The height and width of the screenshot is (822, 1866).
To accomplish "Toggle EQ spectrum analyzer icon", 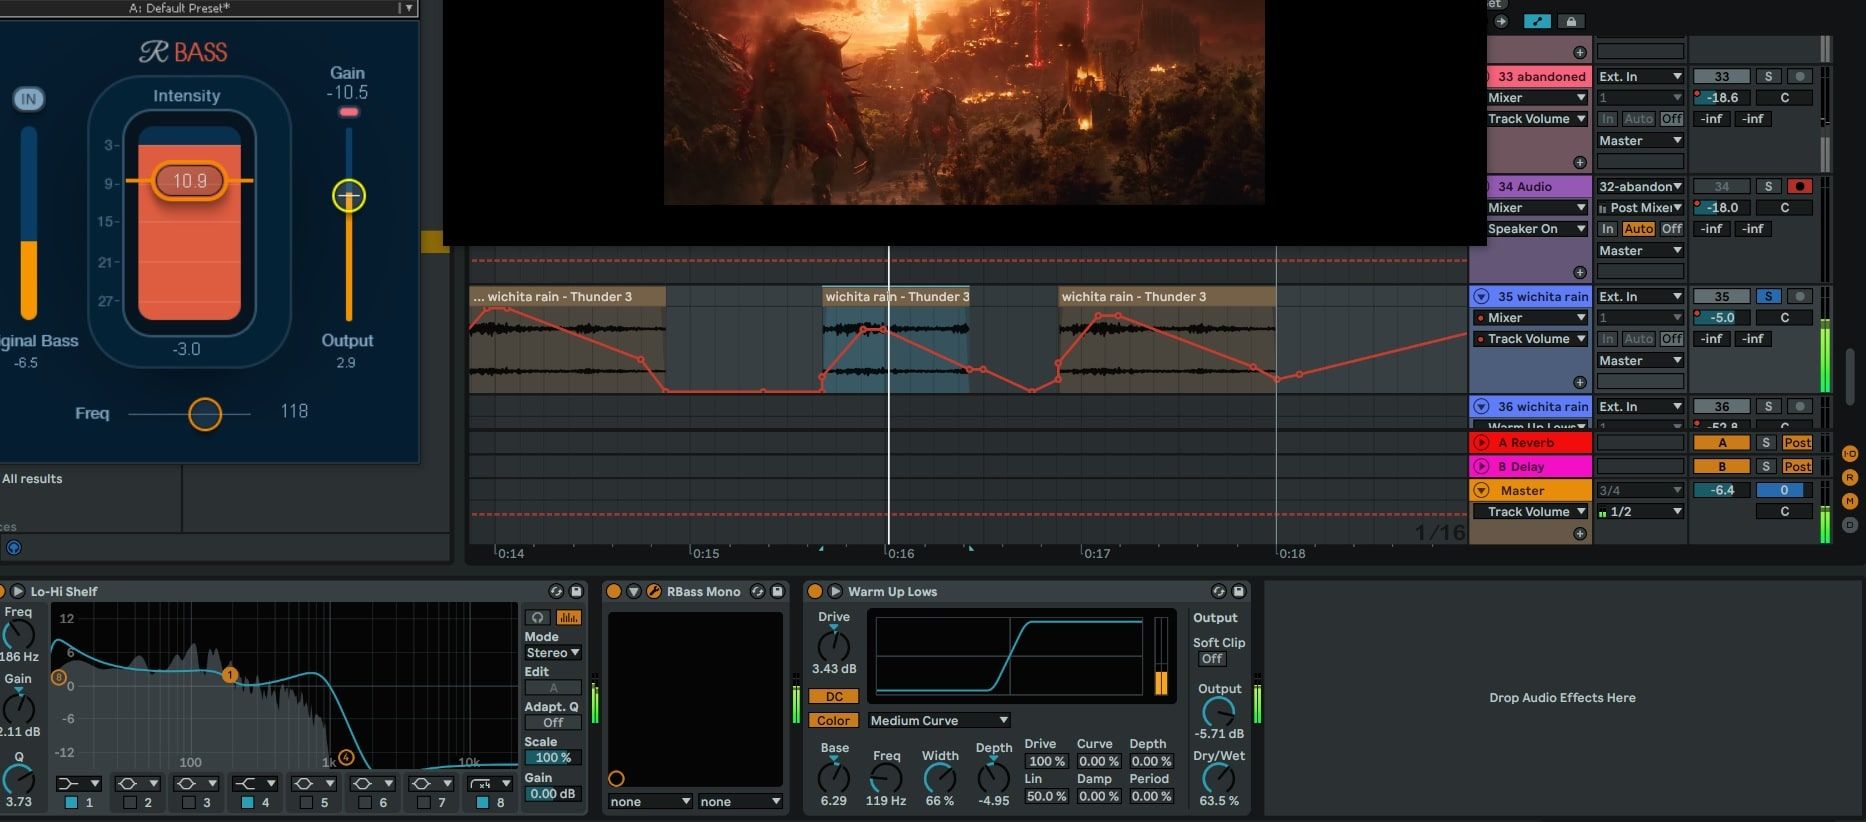I will [568, 618].
